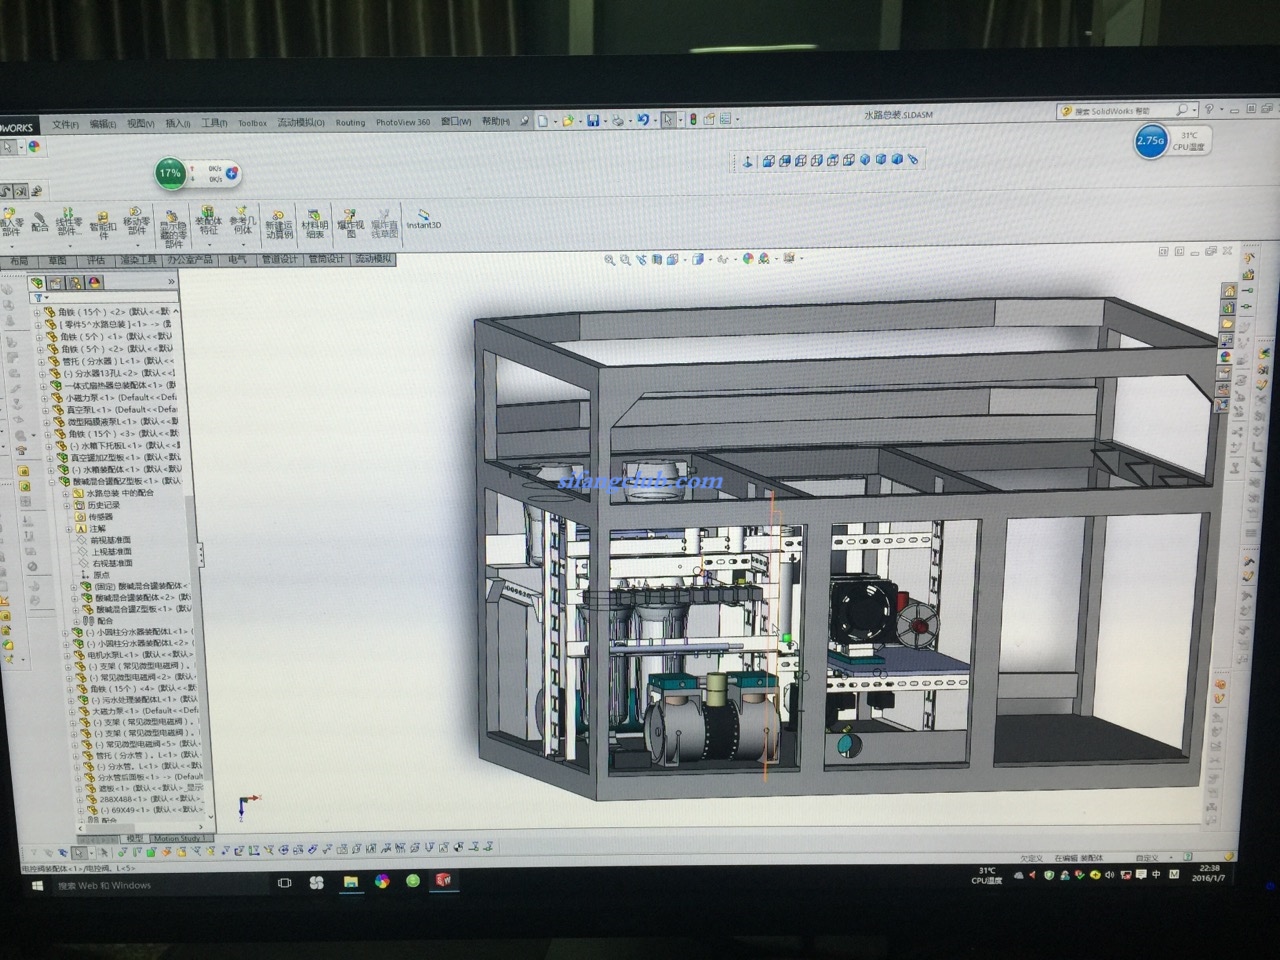Click the New document icon

point(542,120)
